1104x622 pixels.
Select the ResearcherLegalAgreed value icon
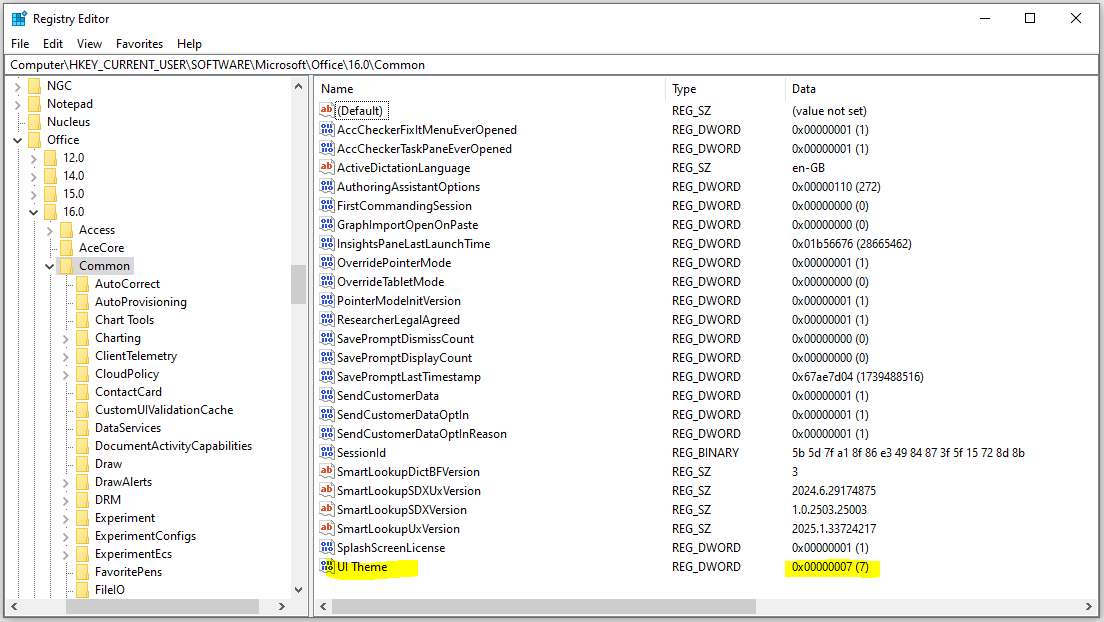click(x=327, y=319)
